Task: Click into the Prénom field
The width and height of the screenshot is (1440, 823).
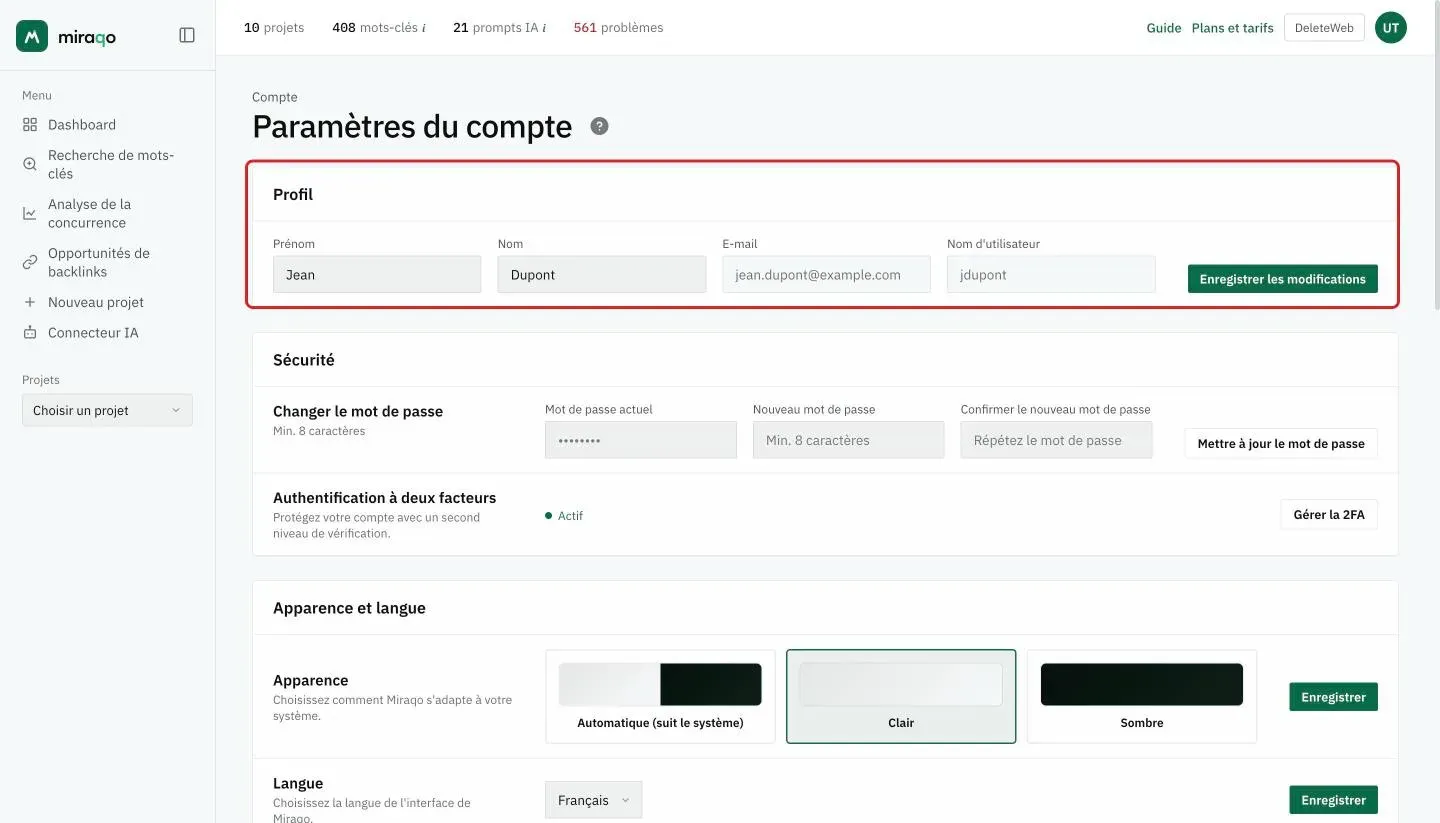Action: [377, 275]
